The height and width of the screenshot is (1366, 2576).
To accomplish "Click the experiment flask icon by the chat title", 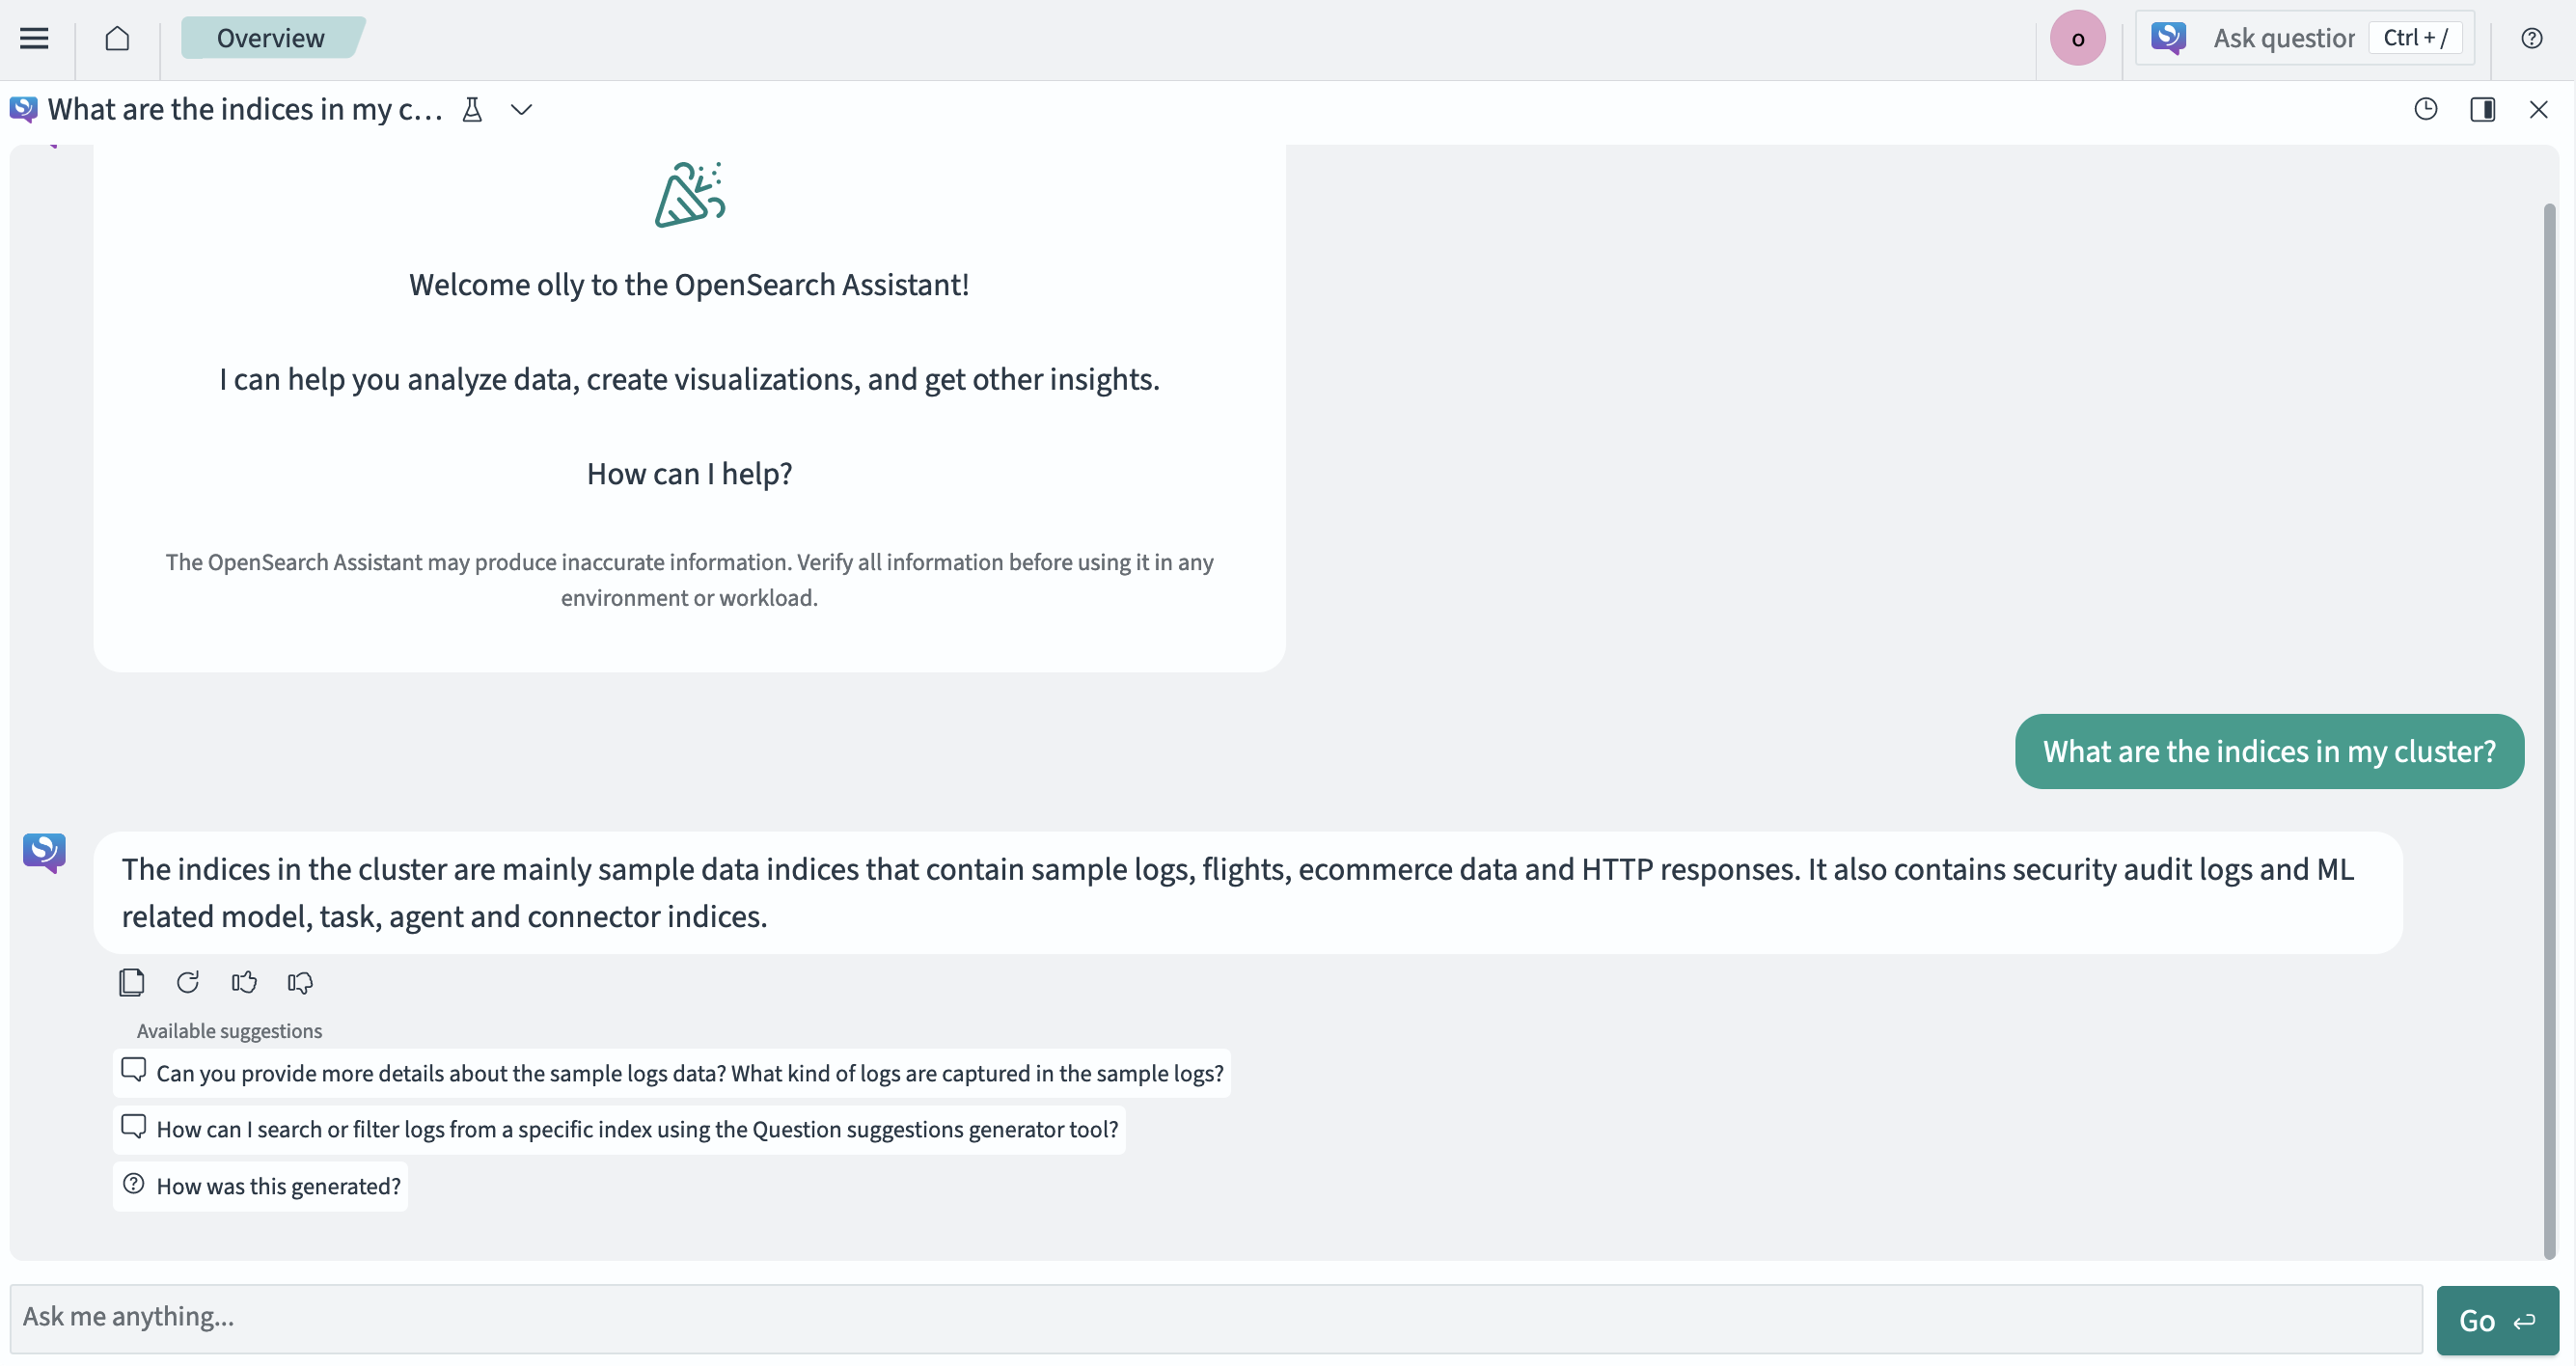I will click(473, 109).
